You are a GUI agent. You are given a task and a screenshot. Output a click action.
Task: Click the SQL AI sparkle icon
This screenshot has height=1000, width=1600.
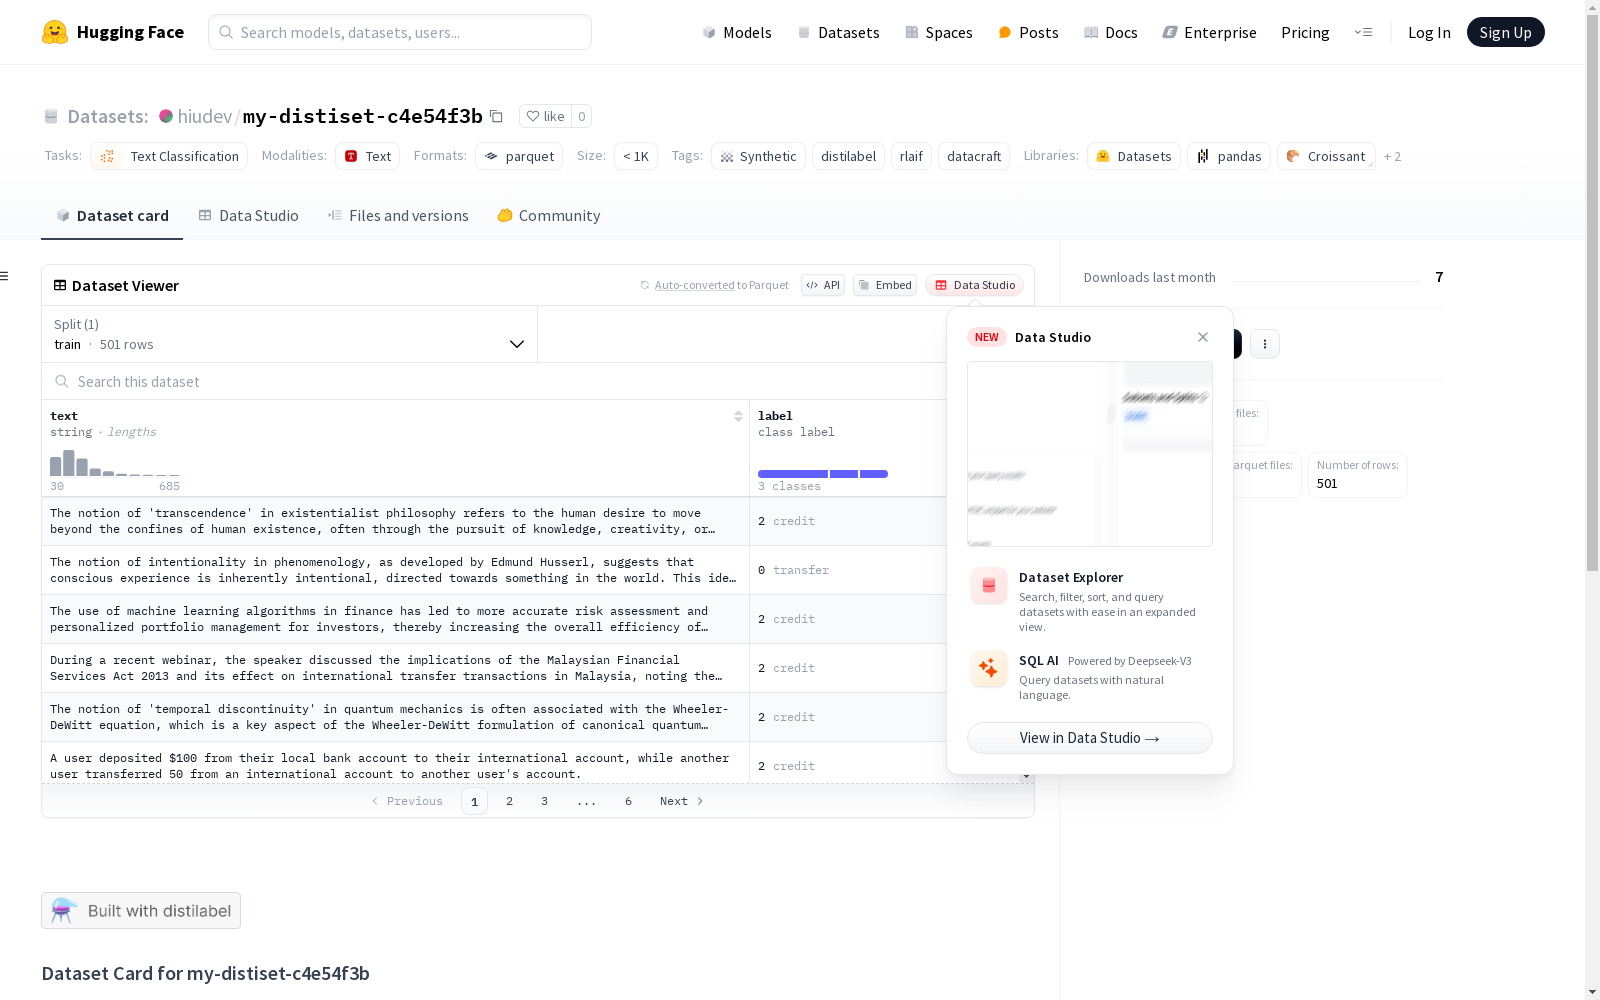[x=989, y=668]
